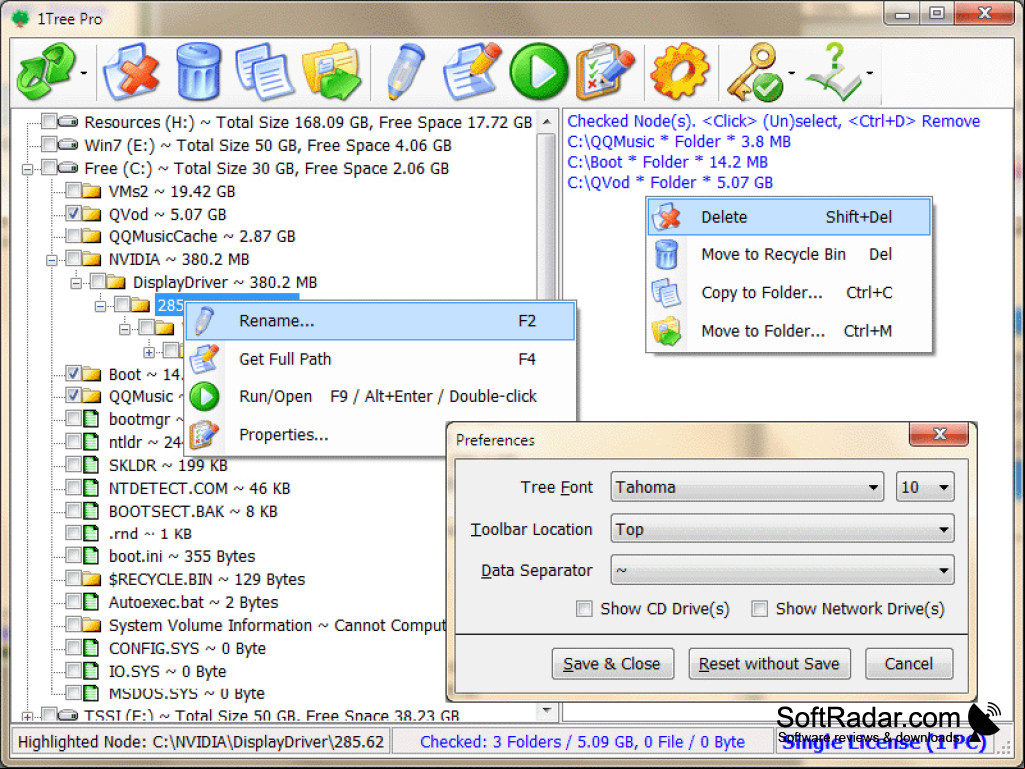The height and width of the screenshot is (769, 1025).
Task: Click the Reset without Save button
Action: (x=769, y=664)
